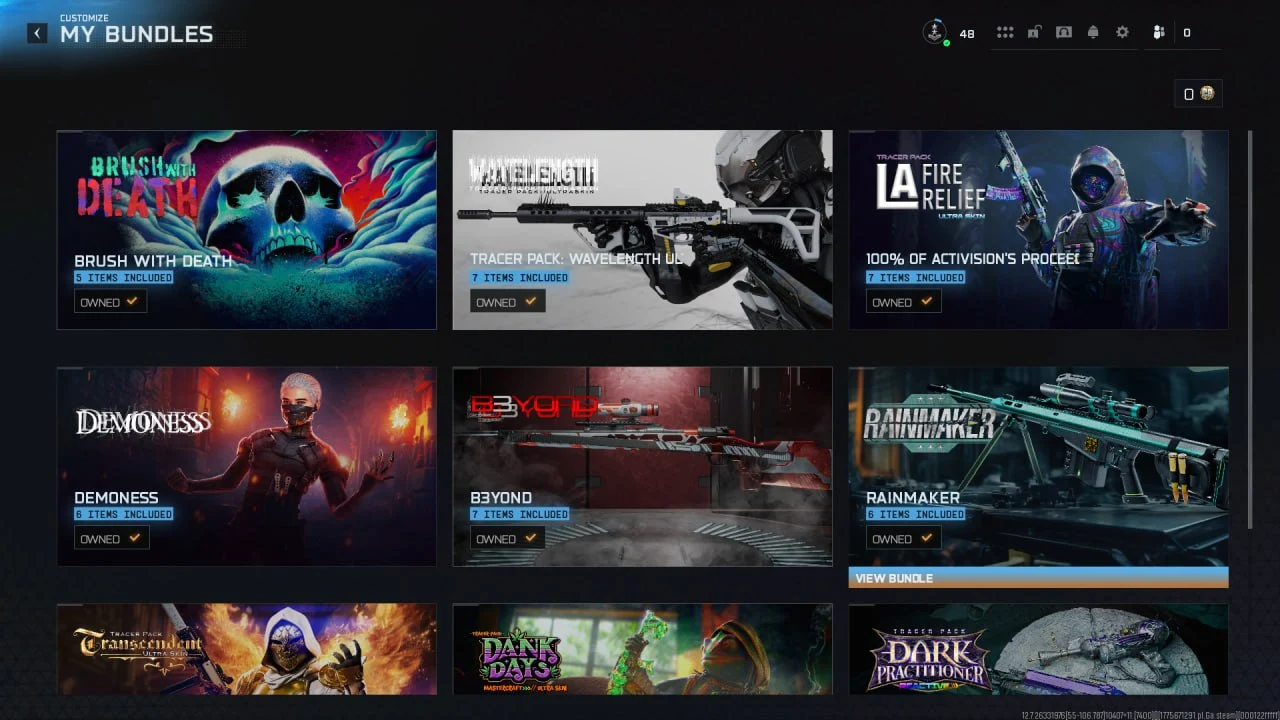Open the settings gear

[x=1122, y=32]
